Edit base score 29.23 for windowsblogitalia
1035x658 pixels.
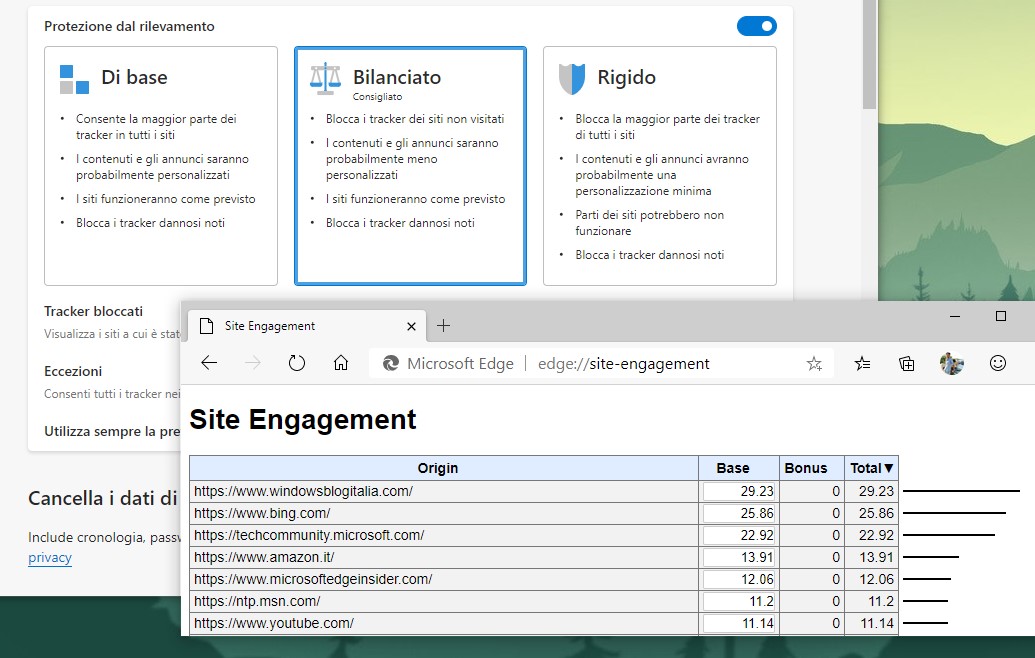click(x=739, y=492)
